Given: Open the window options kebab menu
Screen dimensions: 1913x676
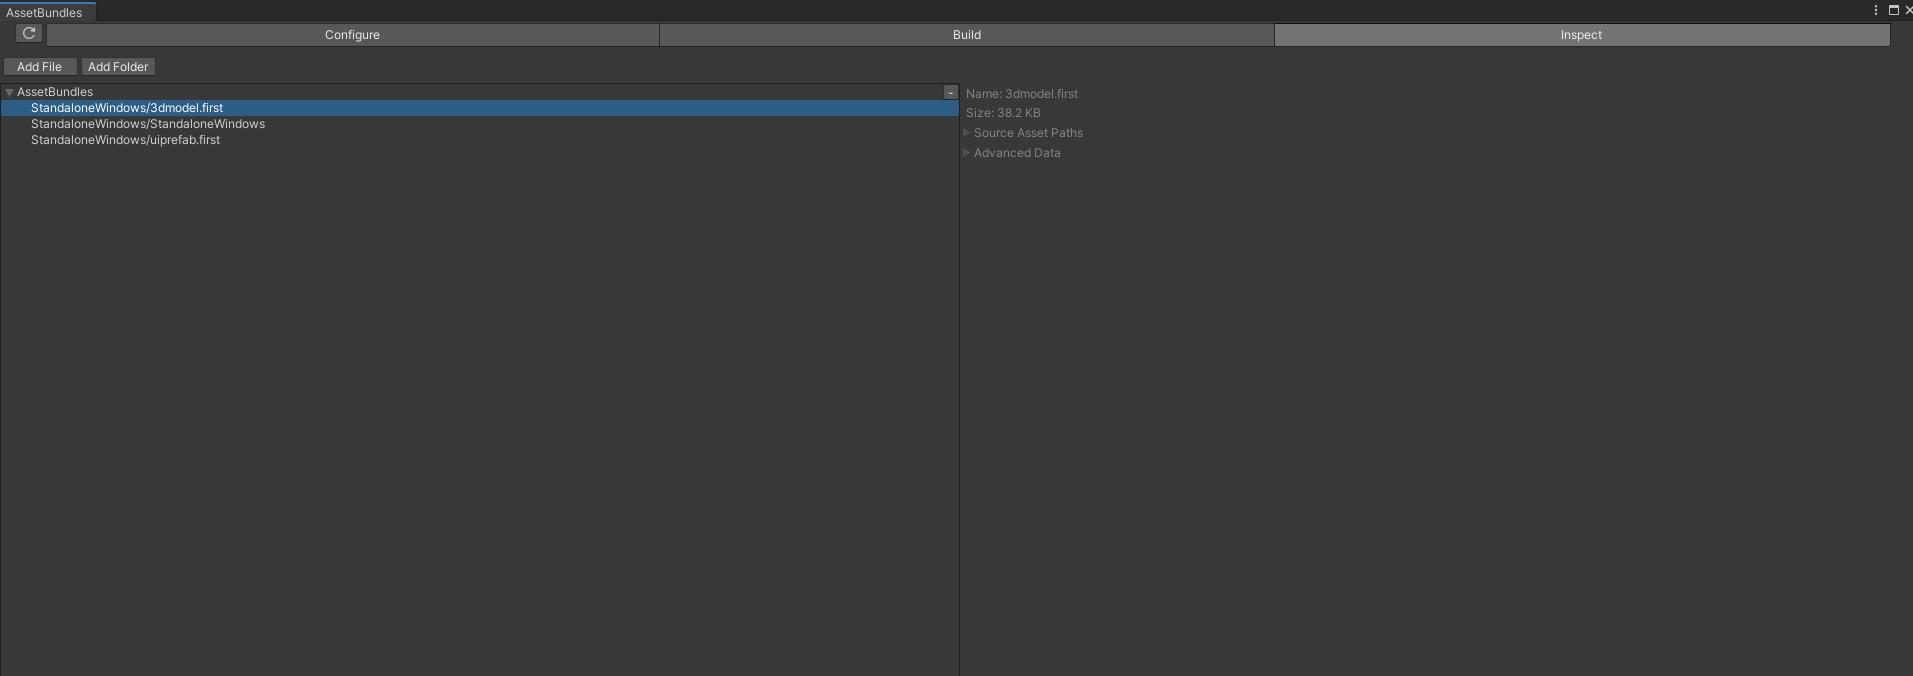Looking at the screenshot, I should tap(1876, 10).
